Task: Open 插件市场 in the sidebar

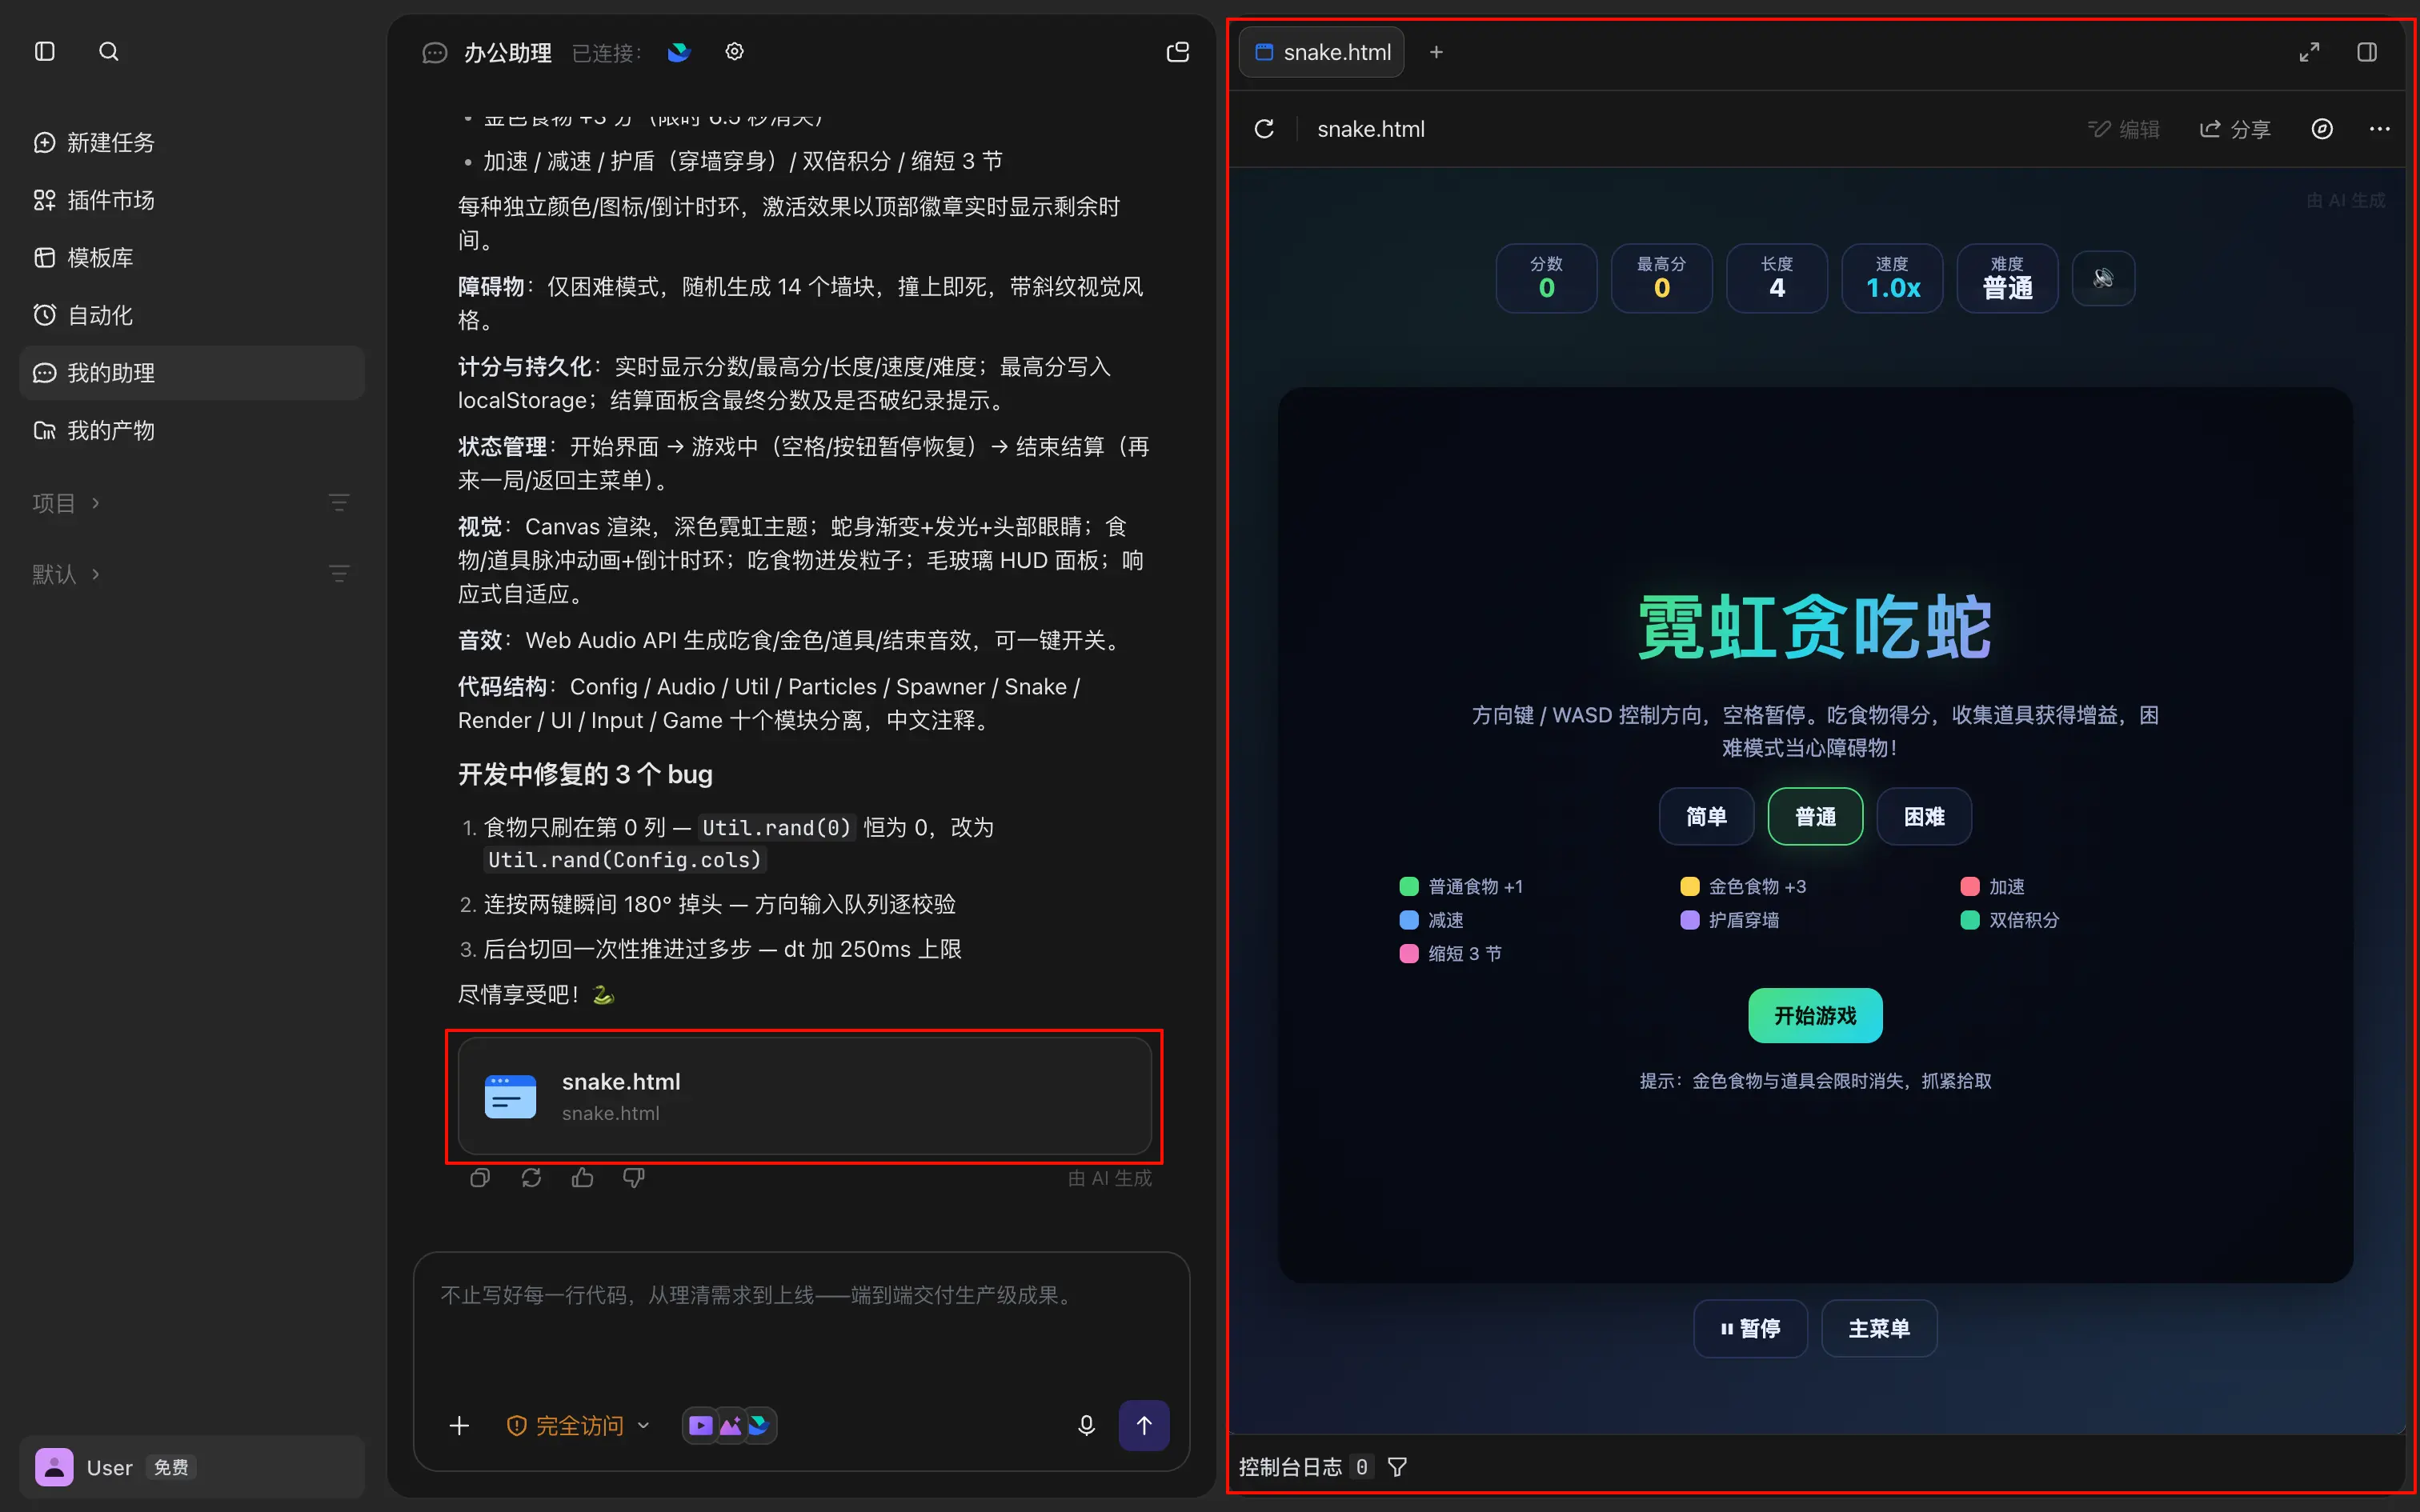Action: pos(192,200)
